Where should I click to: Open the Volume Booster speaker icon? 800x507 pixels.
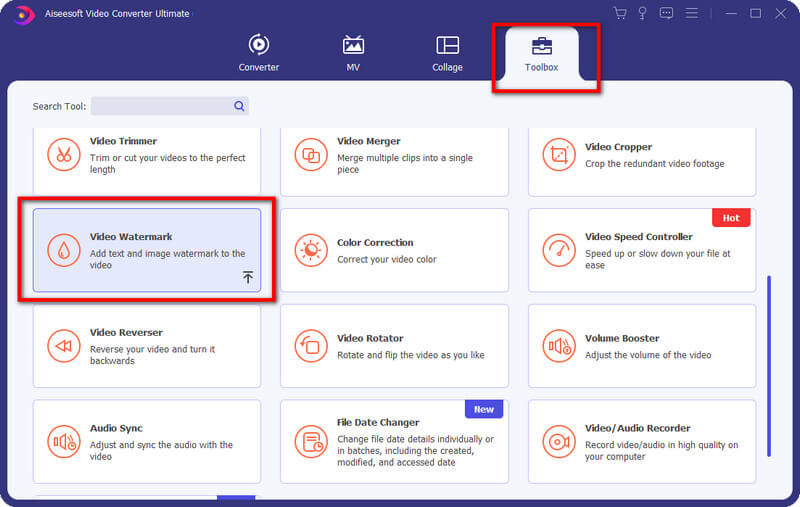tap(559, 346)
